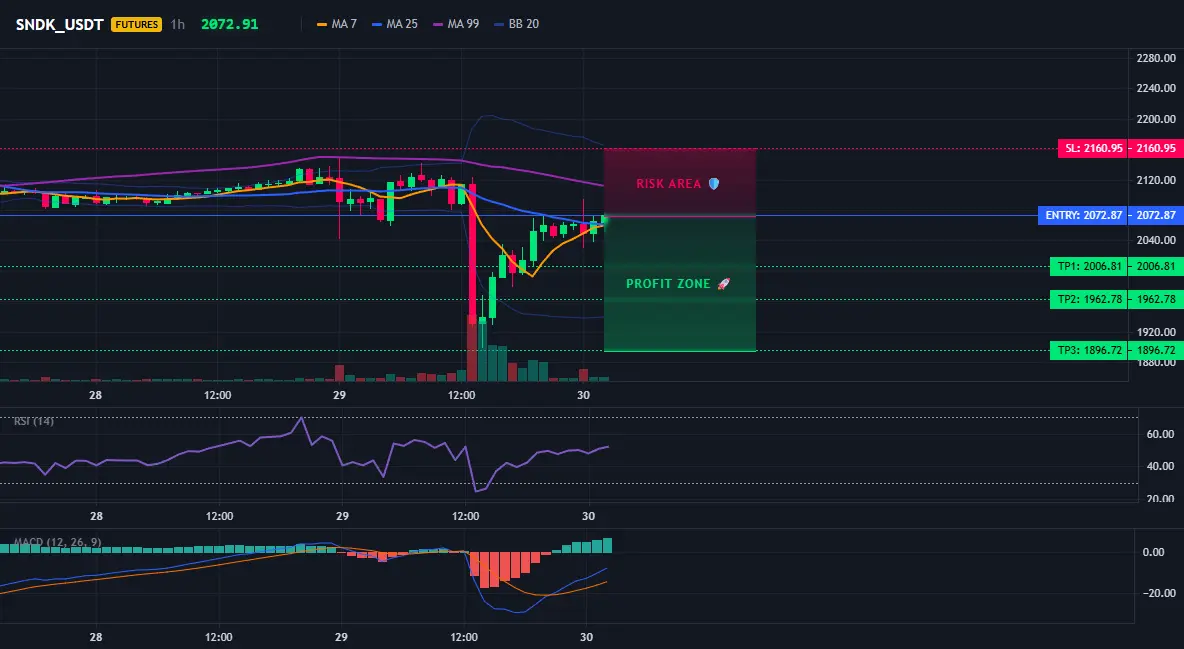Click the SNDK_USDT symbol name
The height and width of the screenshot is (649, 1184).
pos(60,24)
